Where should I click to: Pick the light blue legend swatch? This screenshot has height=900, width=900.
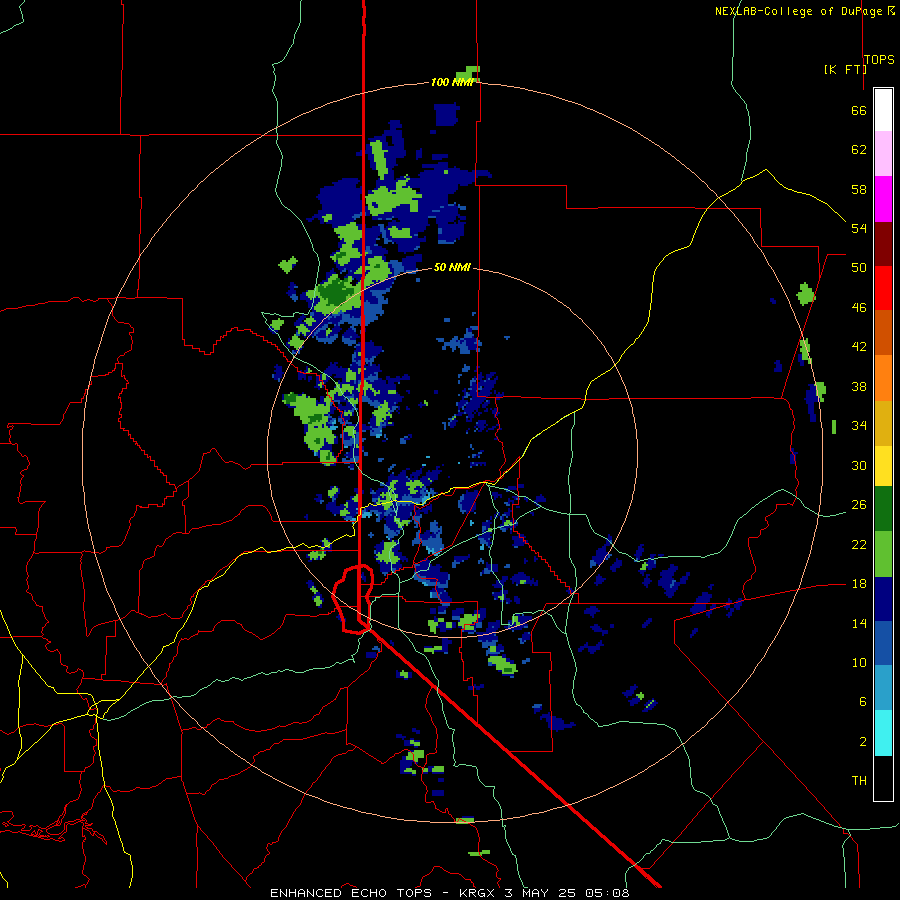[883, 688]
